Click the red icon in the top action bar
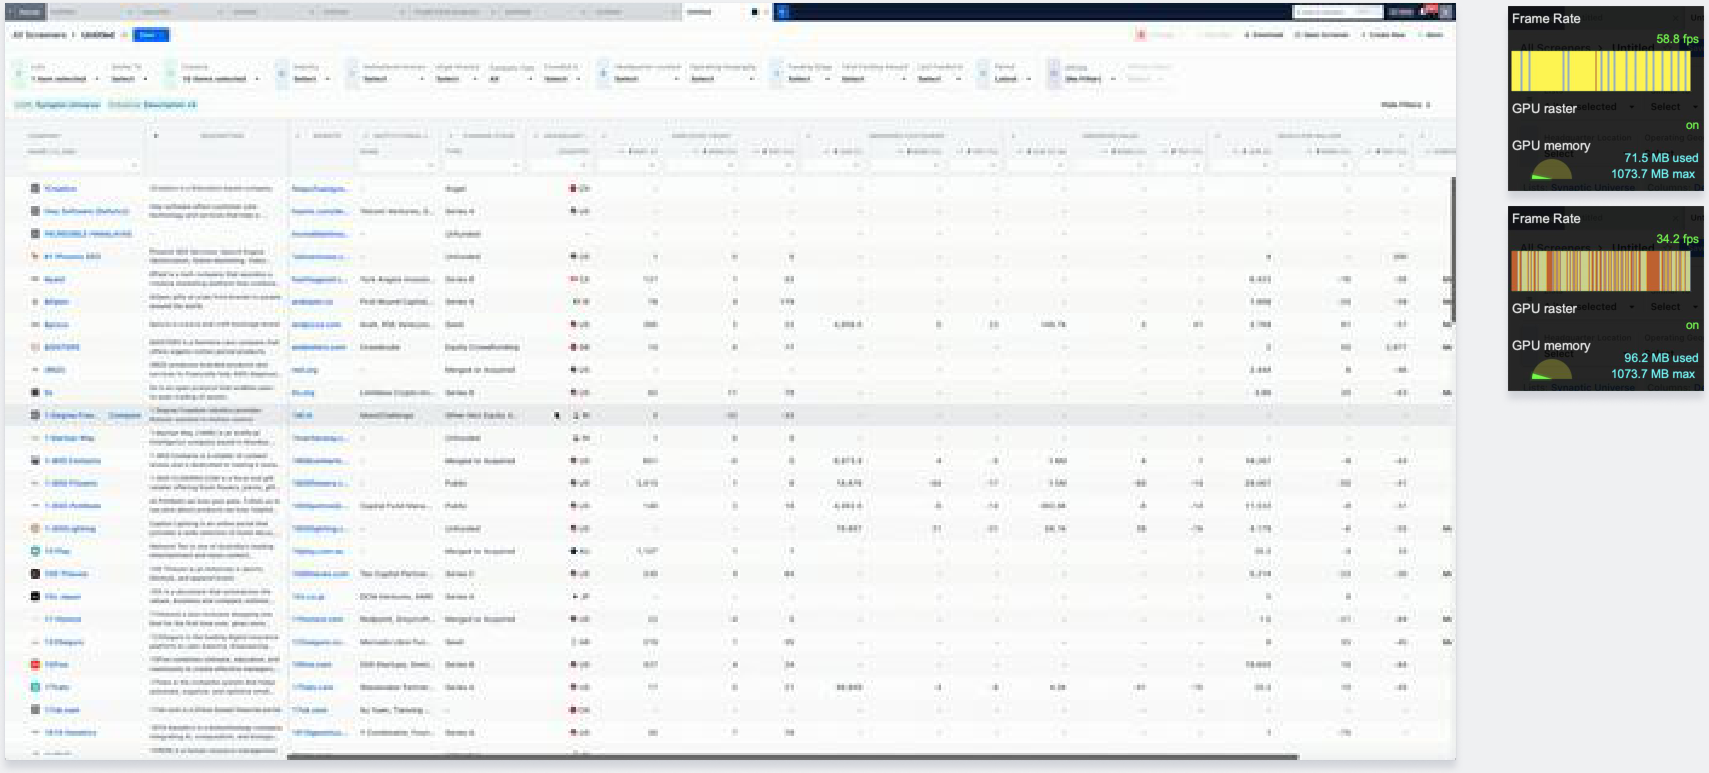Screen dimensions: 1709x773 pyautogui.click(x=1141, y=35)
